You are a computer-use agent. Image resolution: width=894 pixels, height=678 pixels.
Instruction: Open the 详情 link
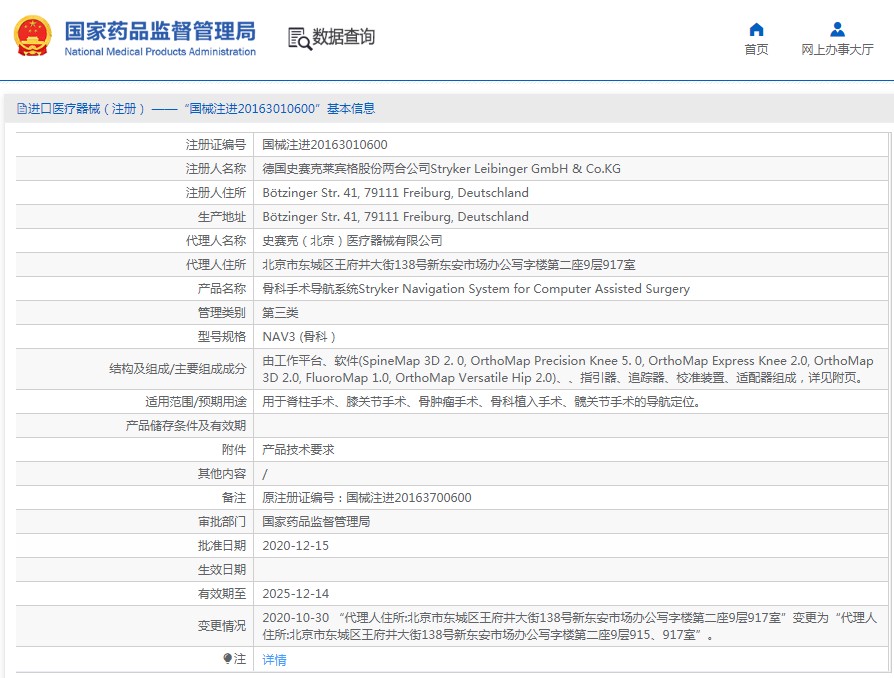pos(274,660)
